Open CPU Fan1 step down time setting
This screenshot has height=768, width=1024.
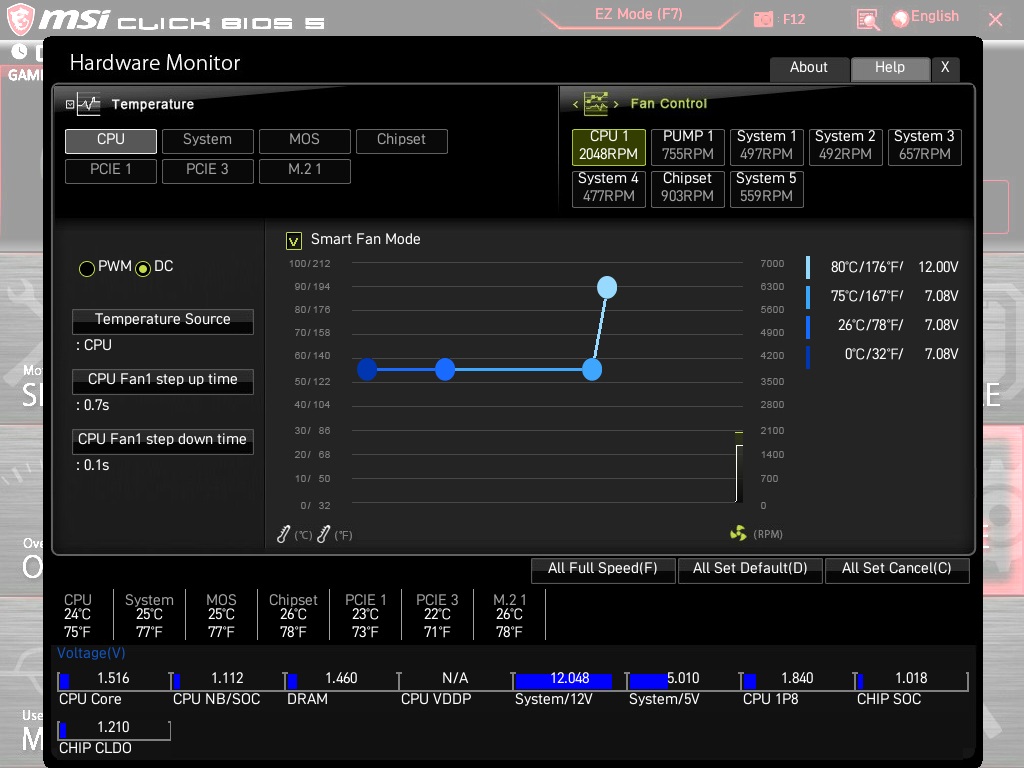(x=163, y=441)
